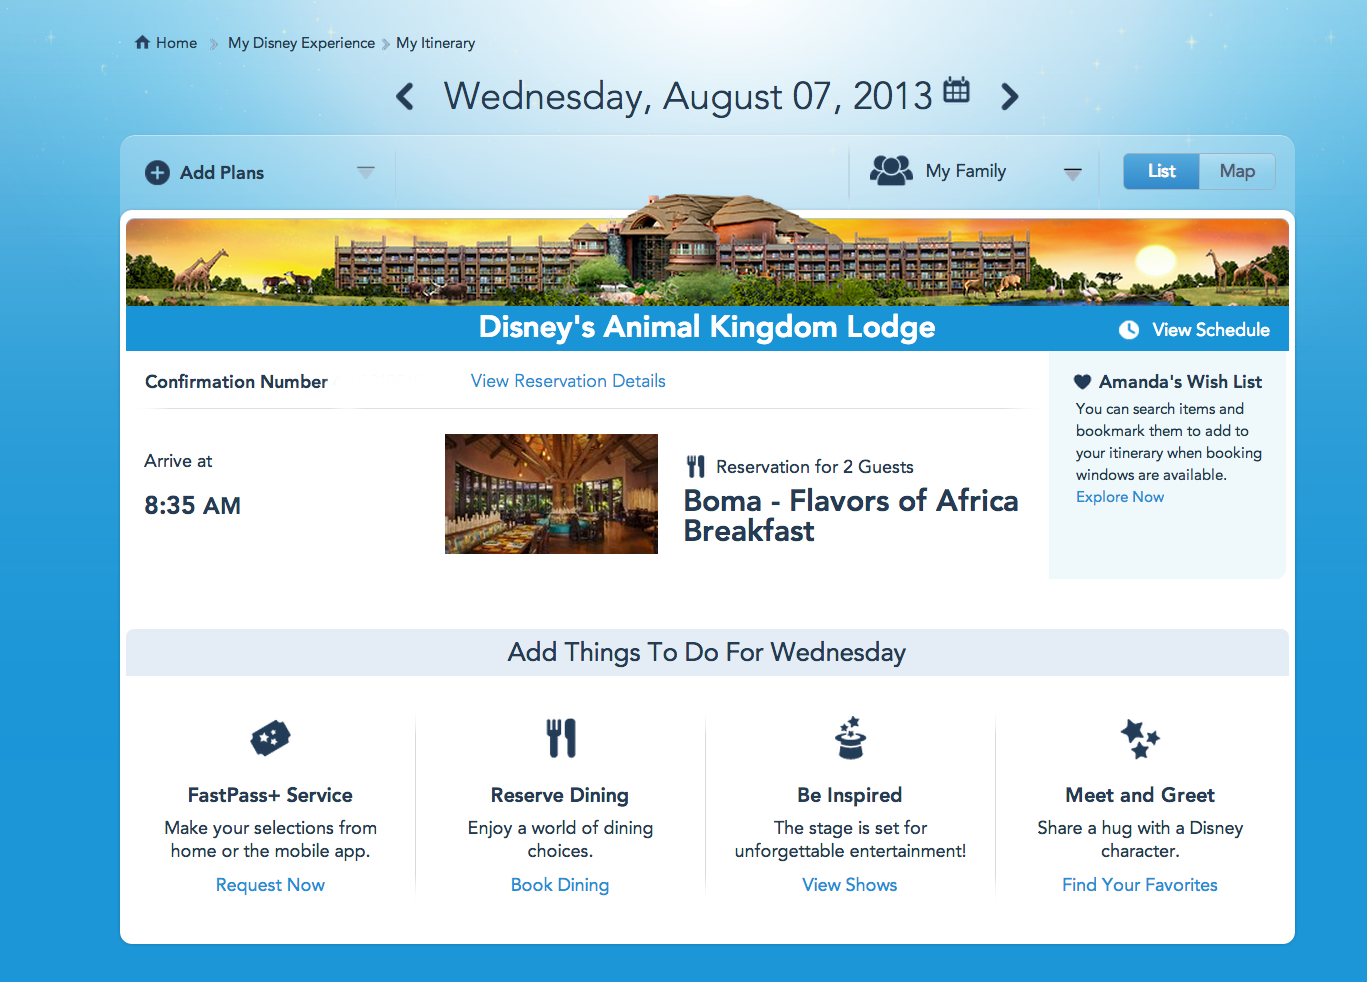Click Explore Now in Wish List

point(1120,497)
